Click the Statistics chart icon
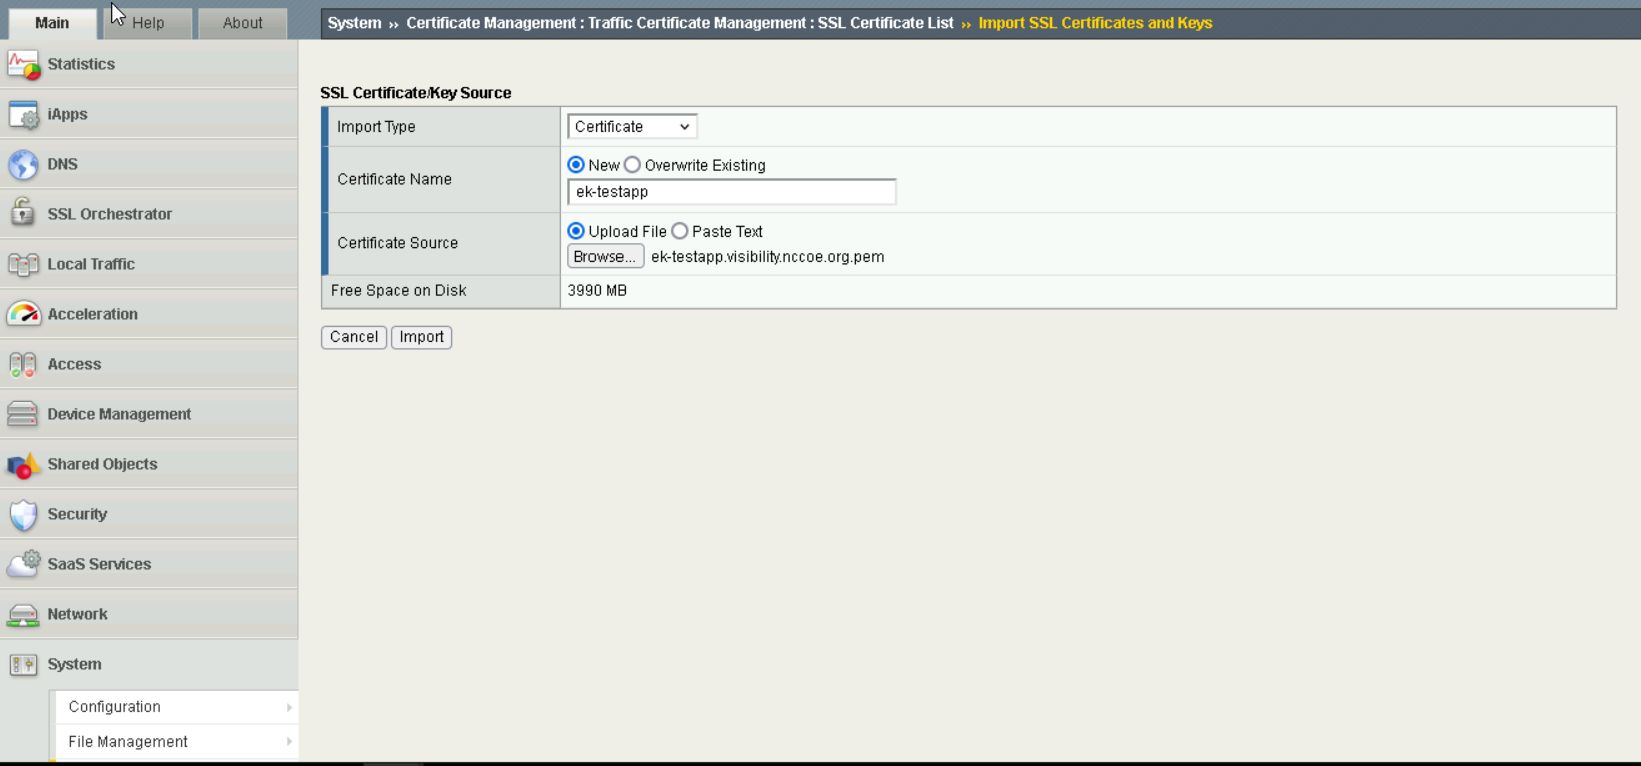Viewport: 1641px width, 766px height. (23, 65)
